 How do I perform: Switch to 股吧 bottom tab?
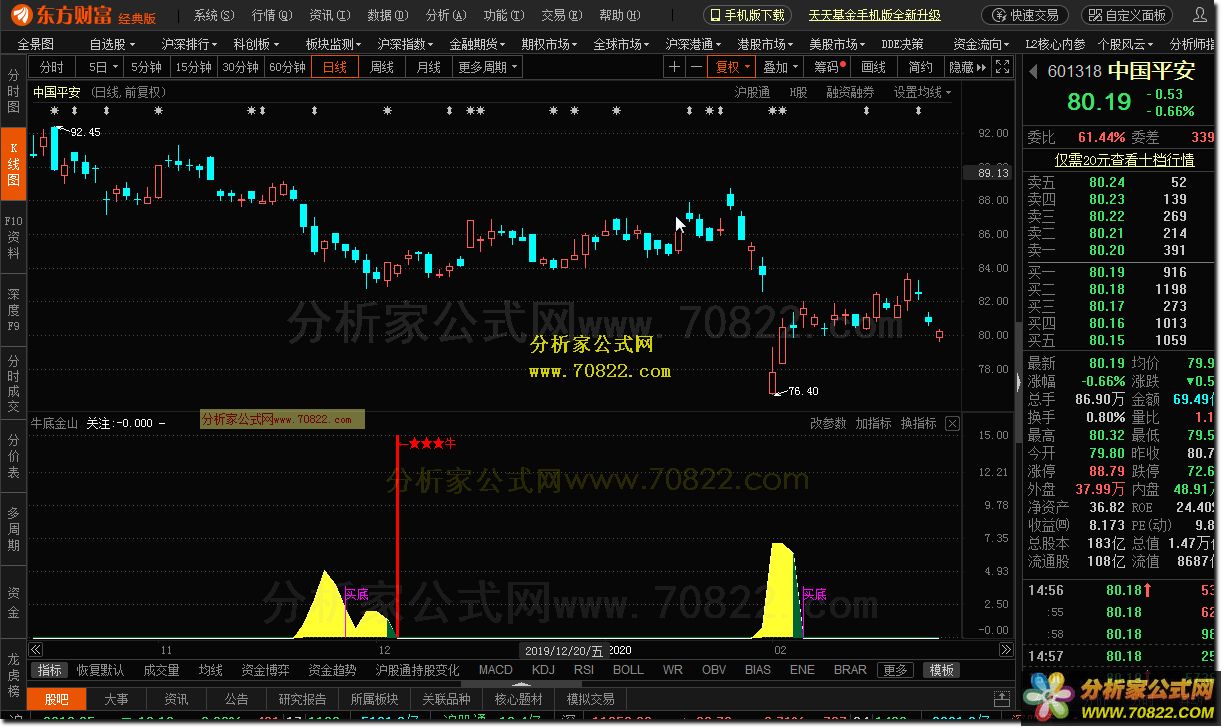57,699
